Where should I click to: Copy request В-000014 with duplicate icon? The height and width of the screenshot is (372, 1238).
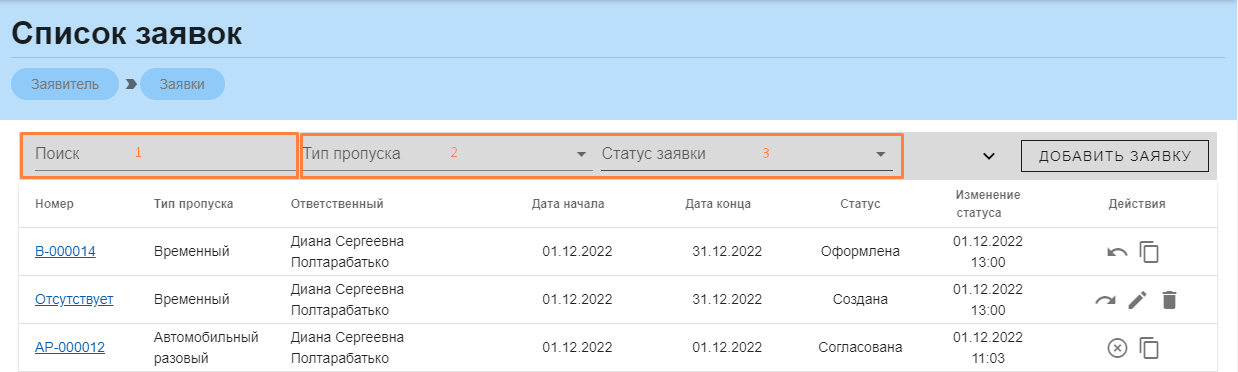[1150, 252]
